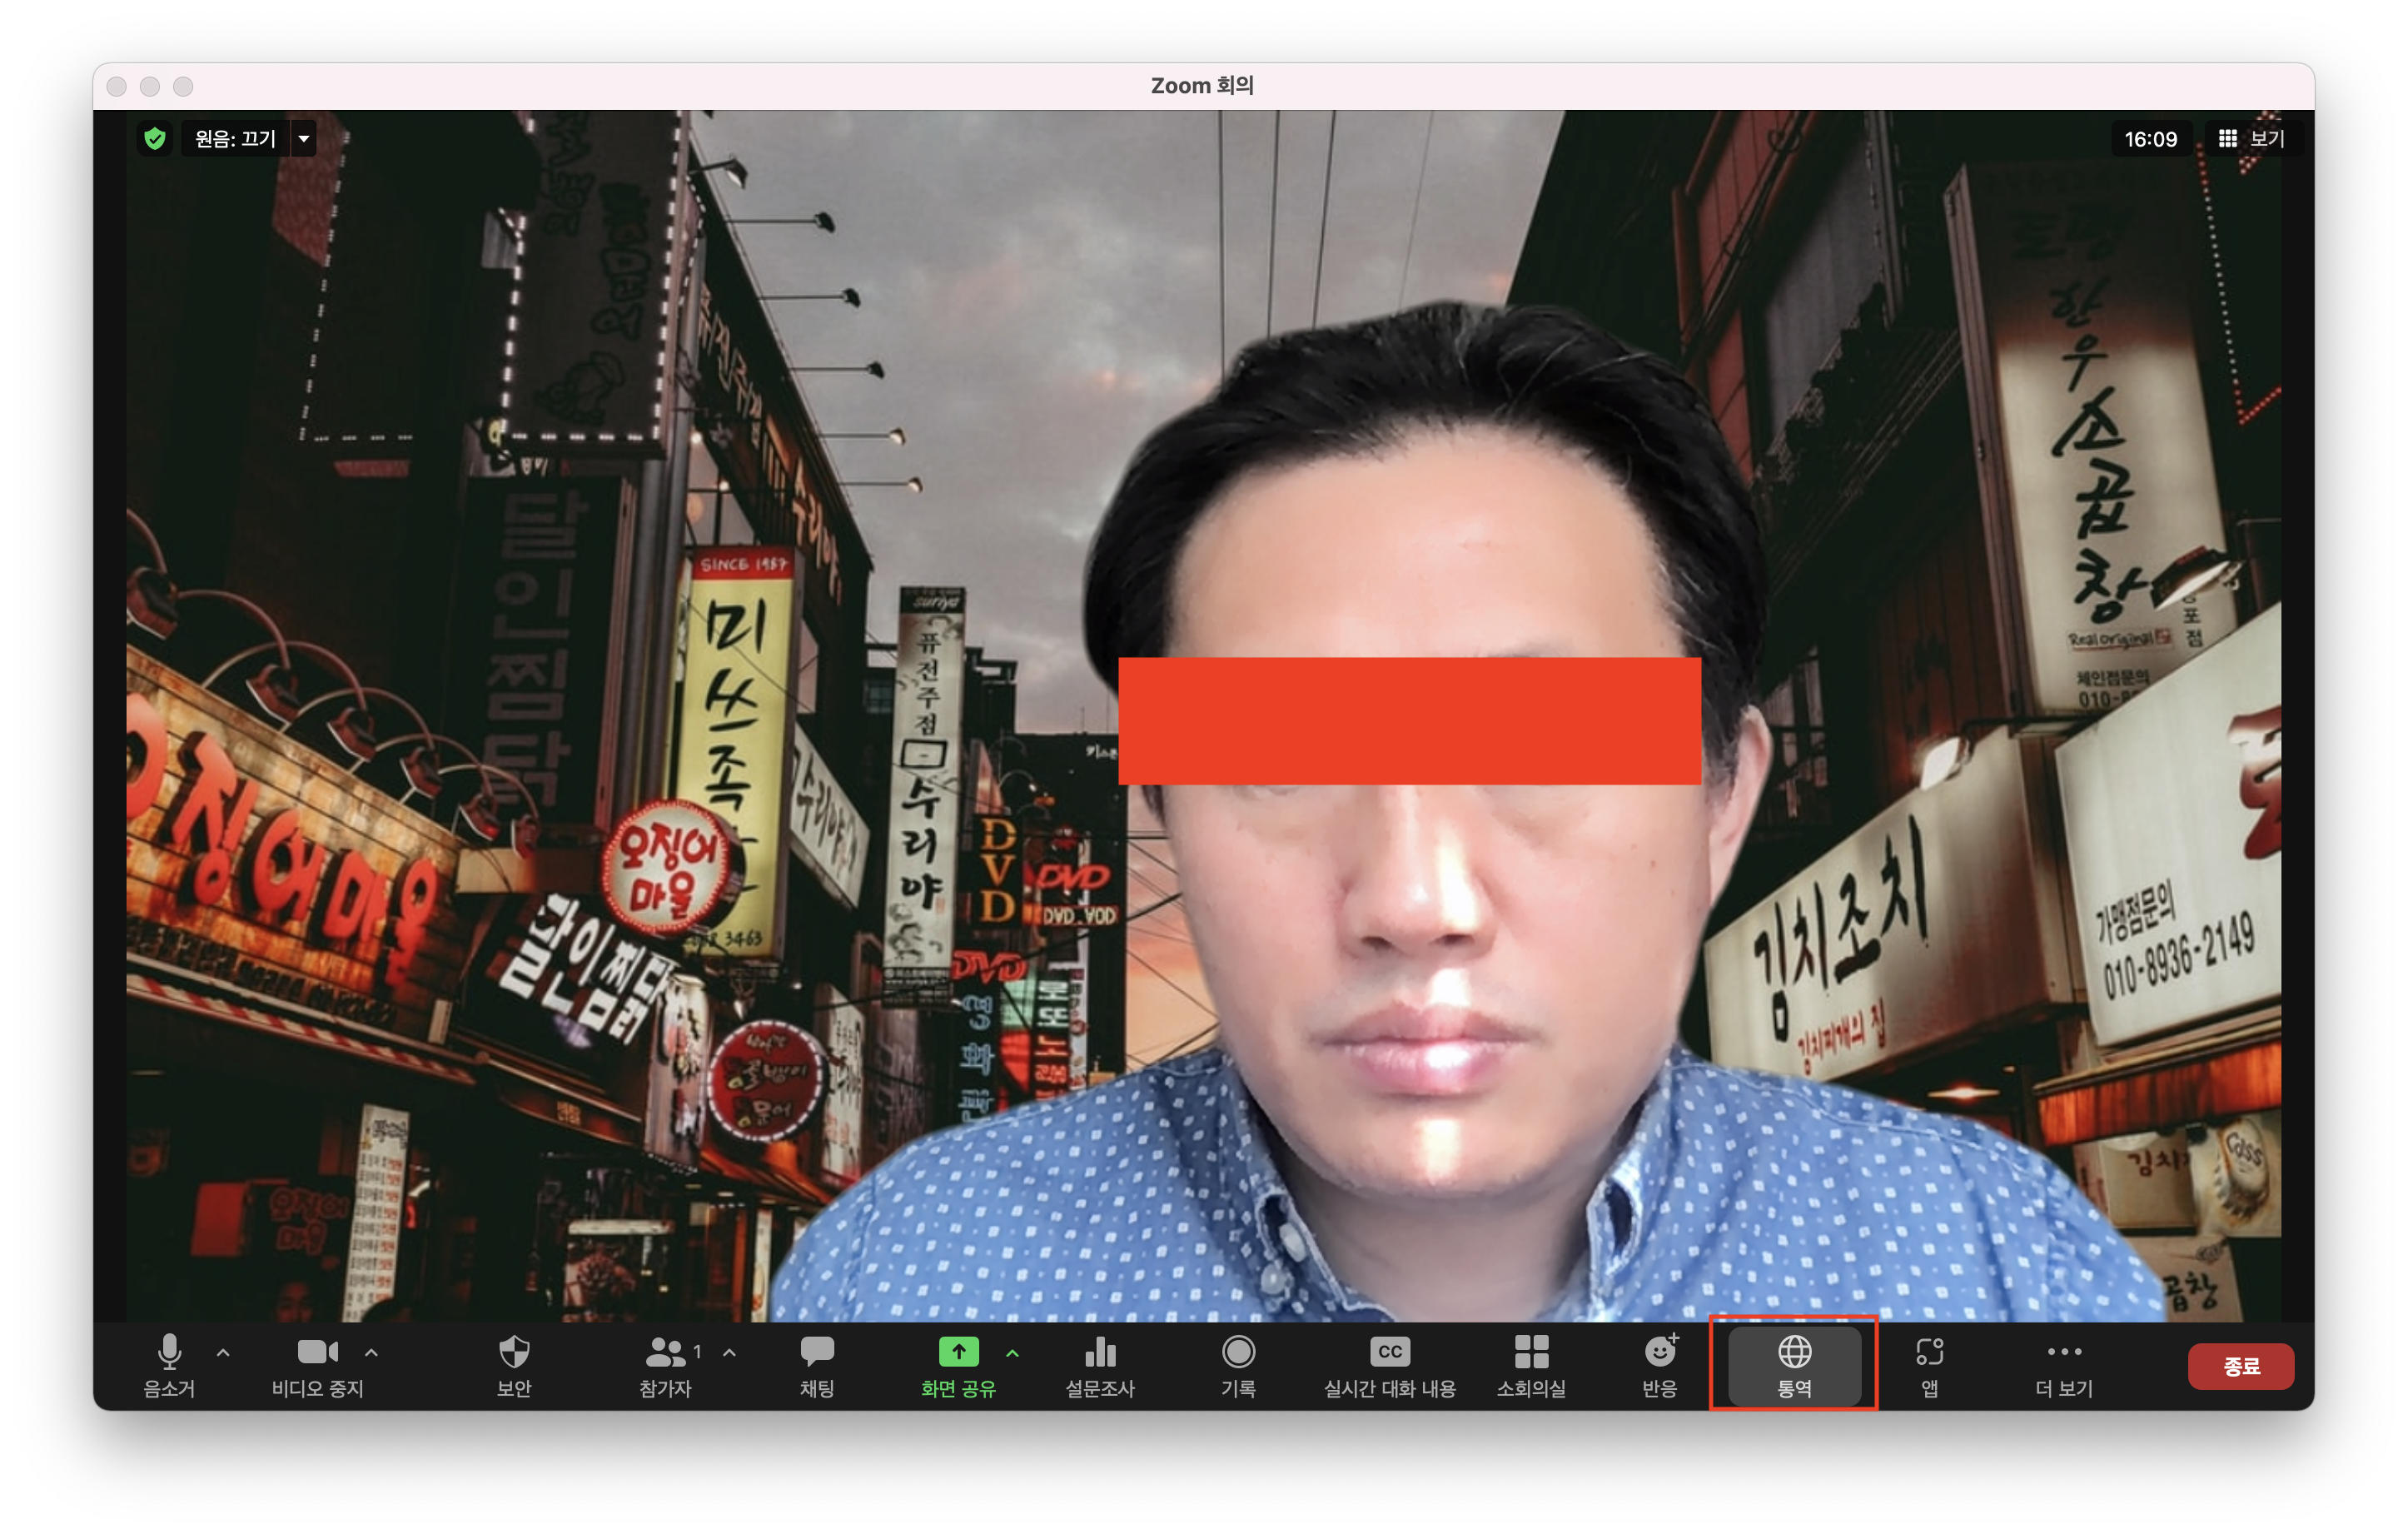Click the Interpretation (통역) globe icon

[1794, 1352]
